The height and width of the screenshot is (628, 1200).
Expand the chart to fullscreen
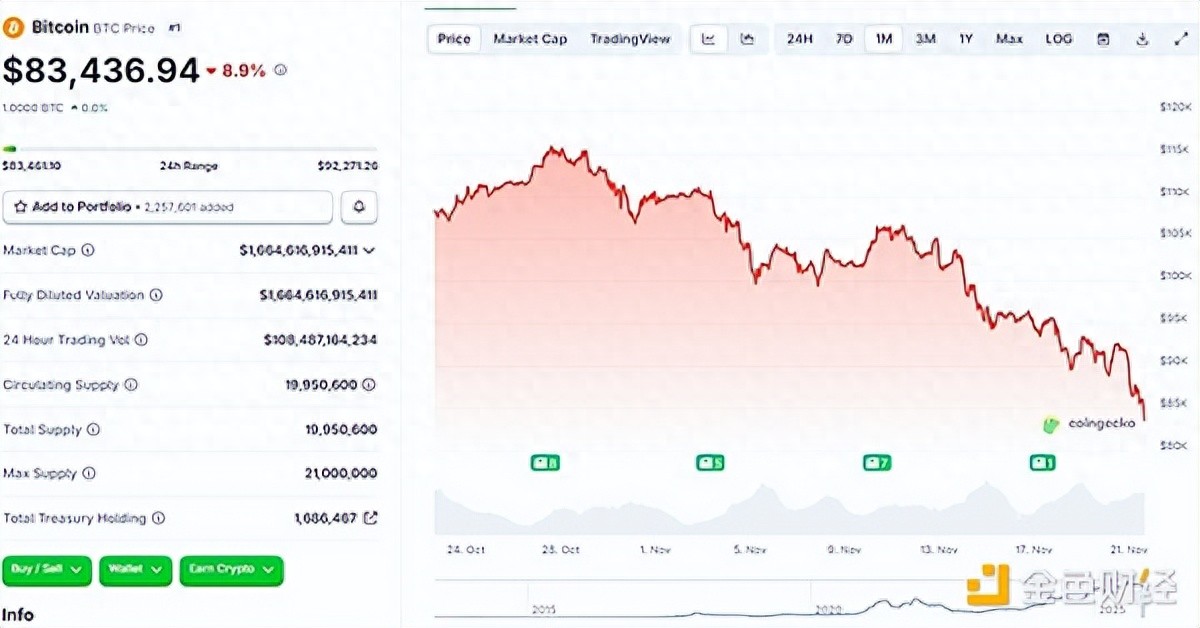coord(1179,39)
